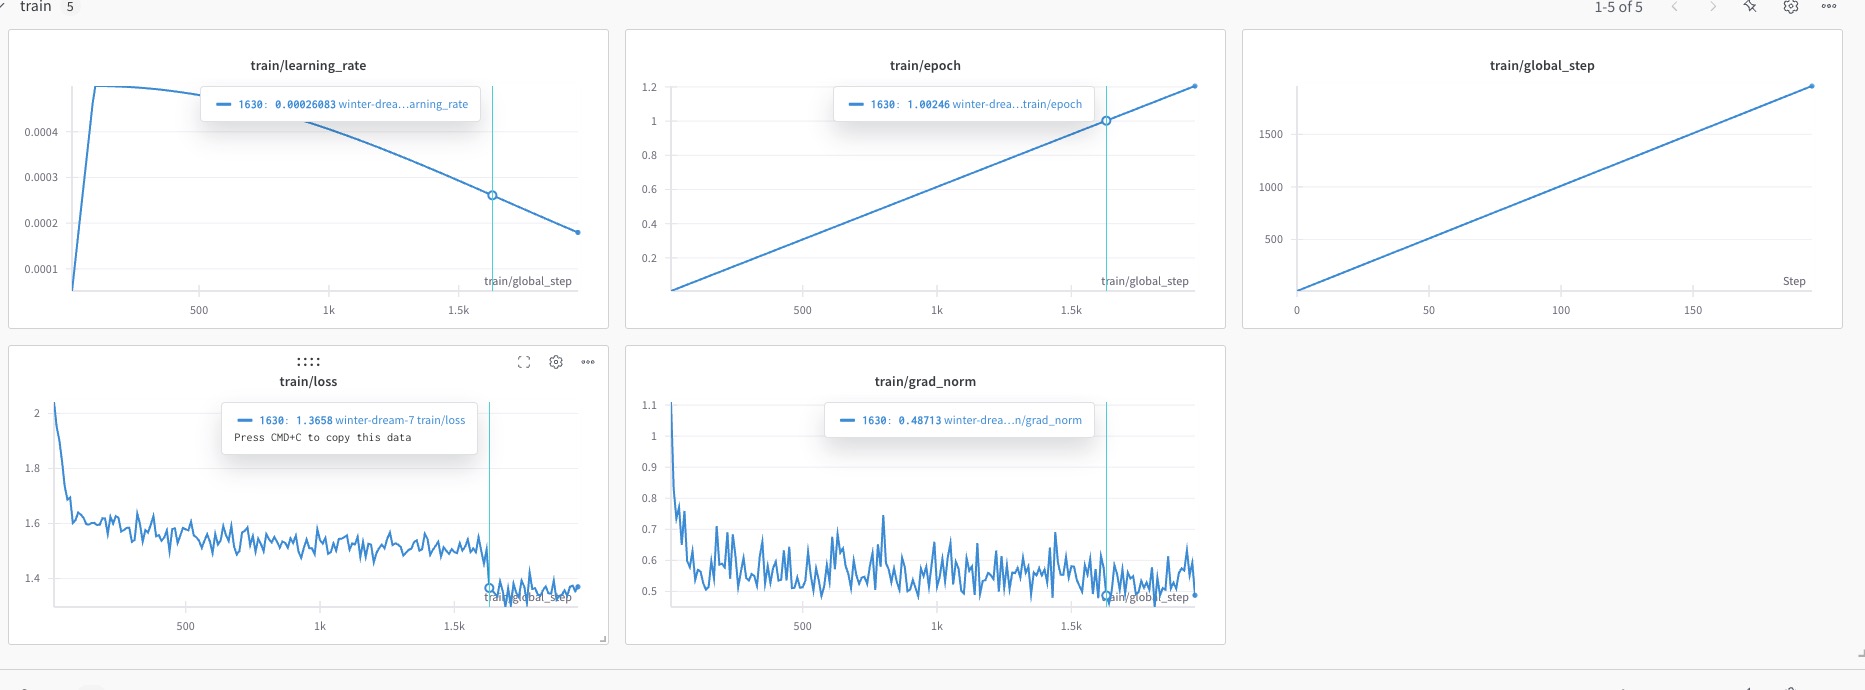This screenshot has height=690, width=1865.
Task: Click the data point marker on train/epoch line
Action: pos(1106,121)
